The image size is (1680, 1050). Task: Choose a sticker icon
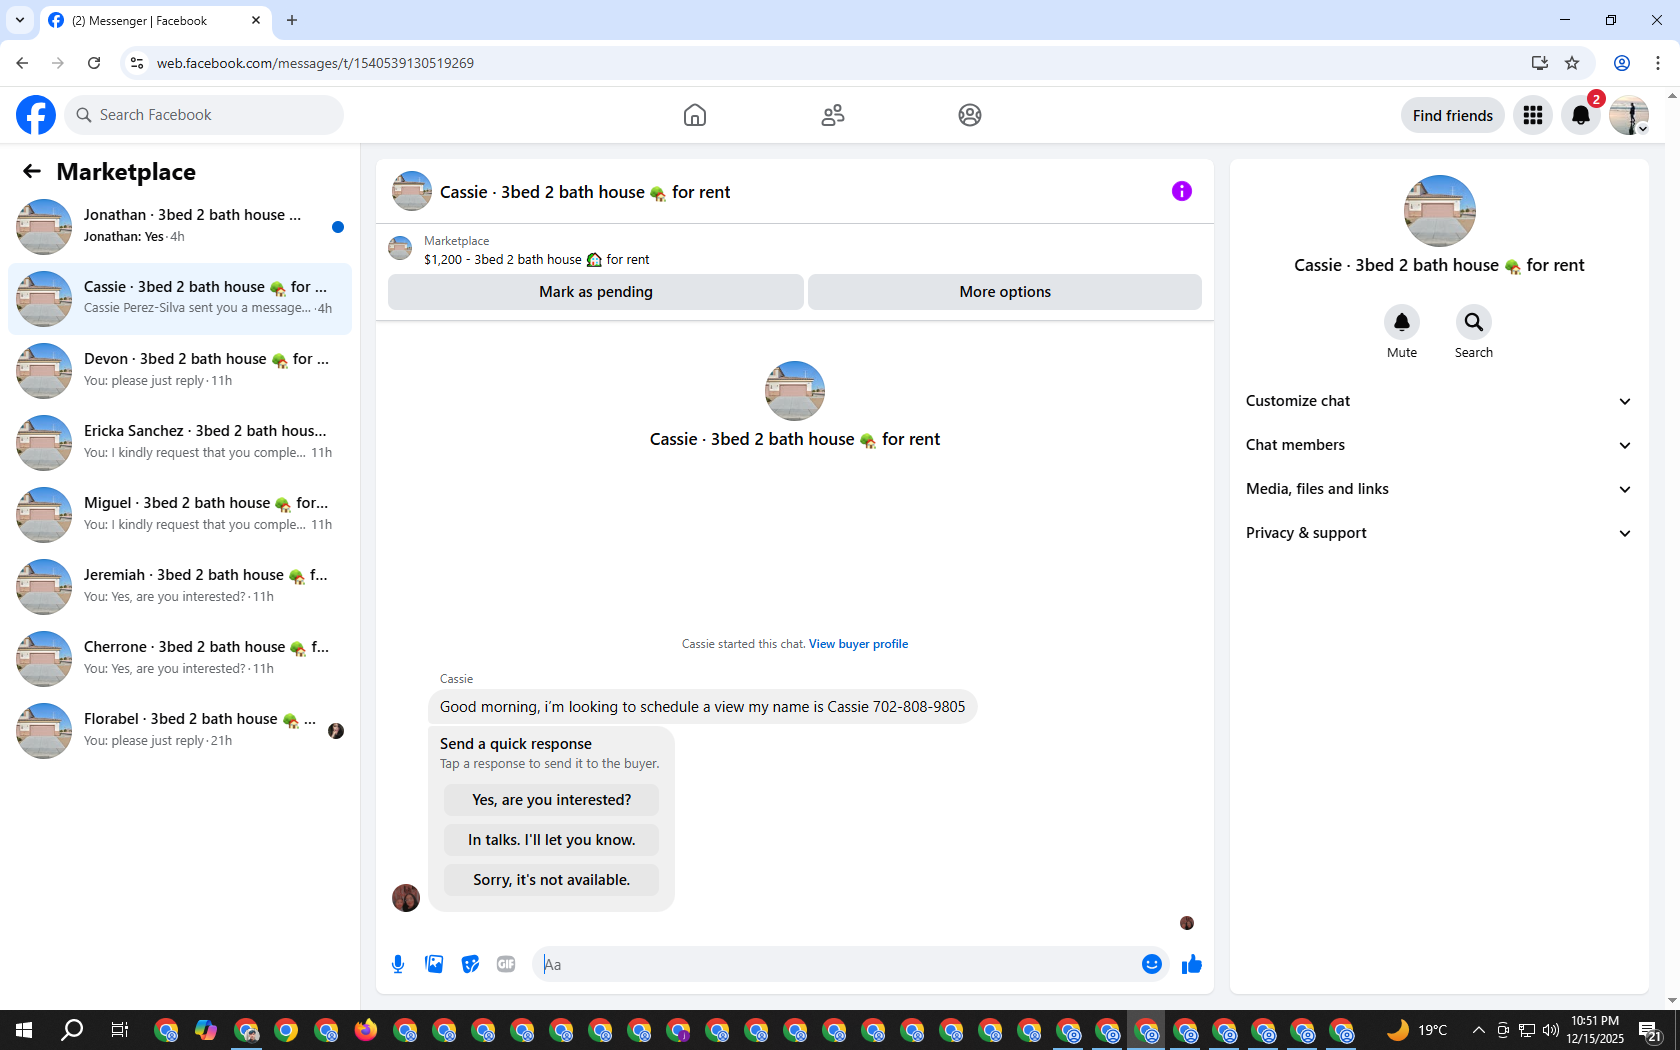click(x=470, y=964)
